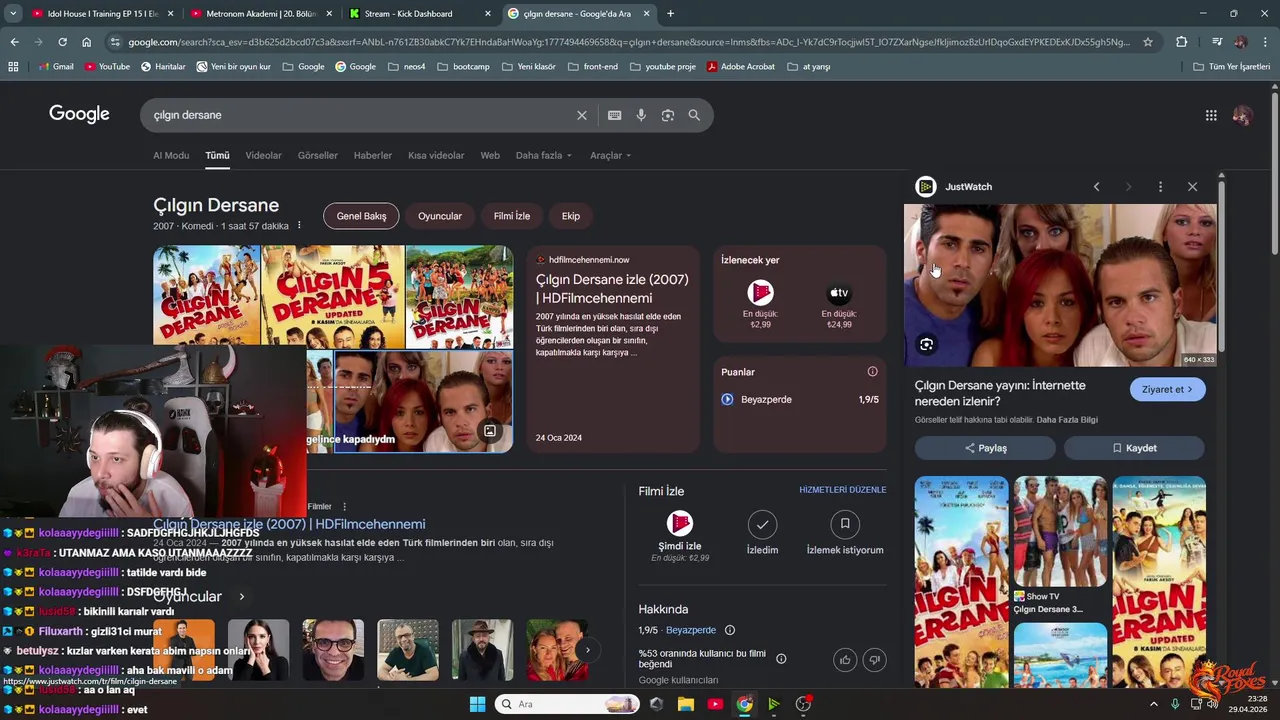Open Chrome tab search dropdown
Screen dimensions: 1280x720
pyautogui.click(x=12, y=14)
